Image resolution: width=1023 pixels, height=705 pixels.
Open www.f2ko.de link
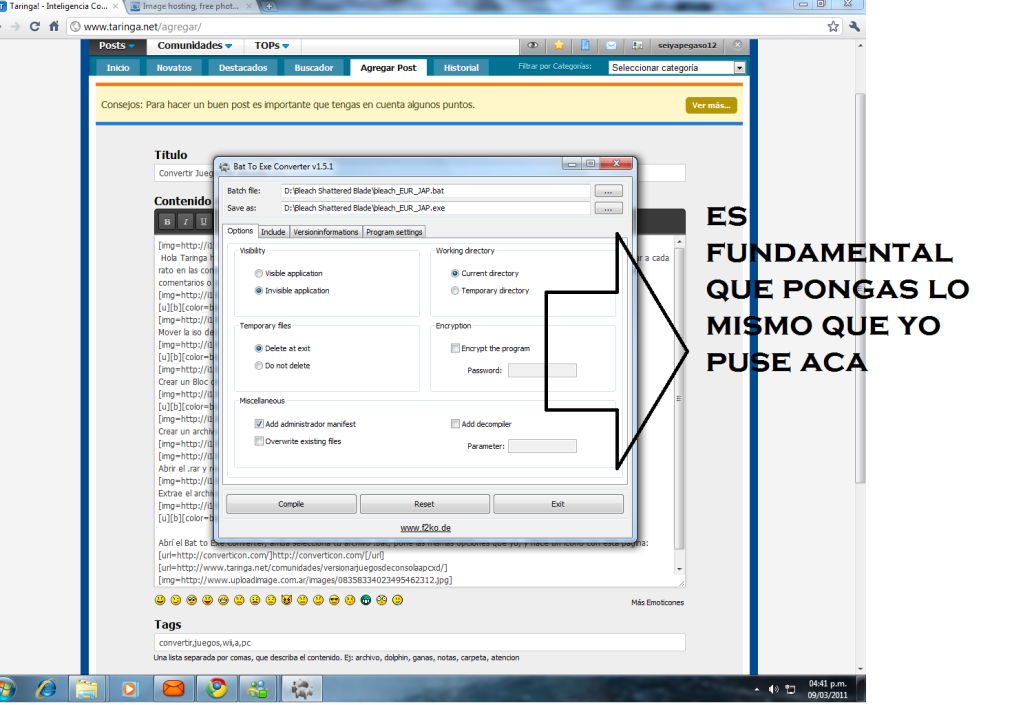(x=425, y=528)
